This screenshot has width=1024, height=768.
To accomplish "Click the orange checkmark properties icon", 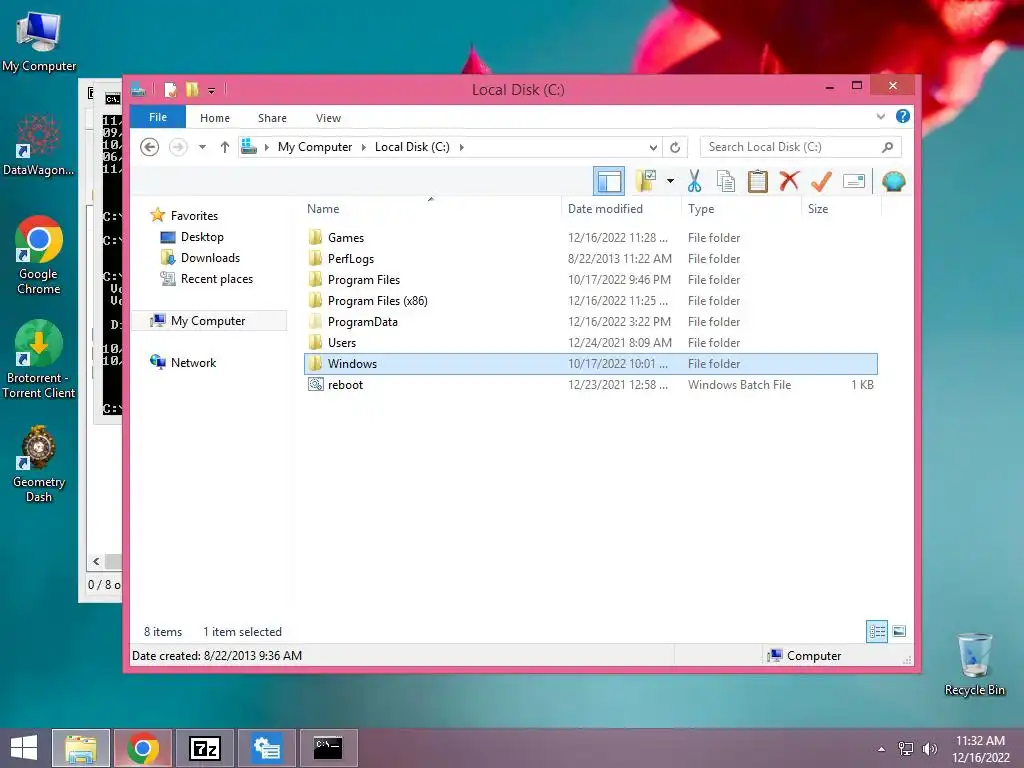I will (822, 181).
